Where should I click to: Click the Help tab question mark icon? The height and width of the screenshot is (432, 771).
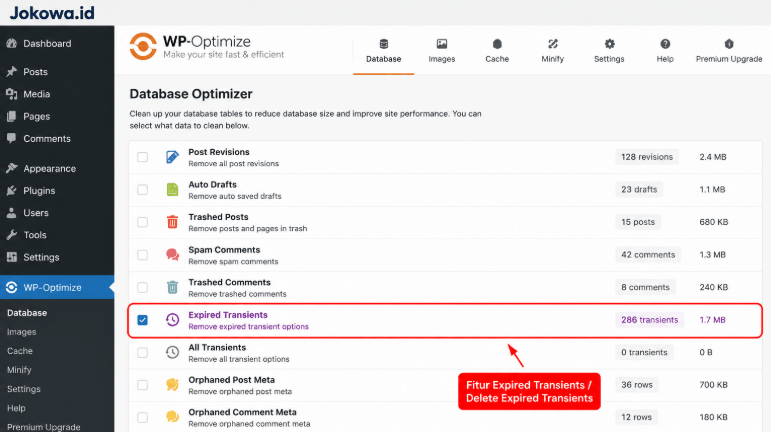click(x=665, y=44)
